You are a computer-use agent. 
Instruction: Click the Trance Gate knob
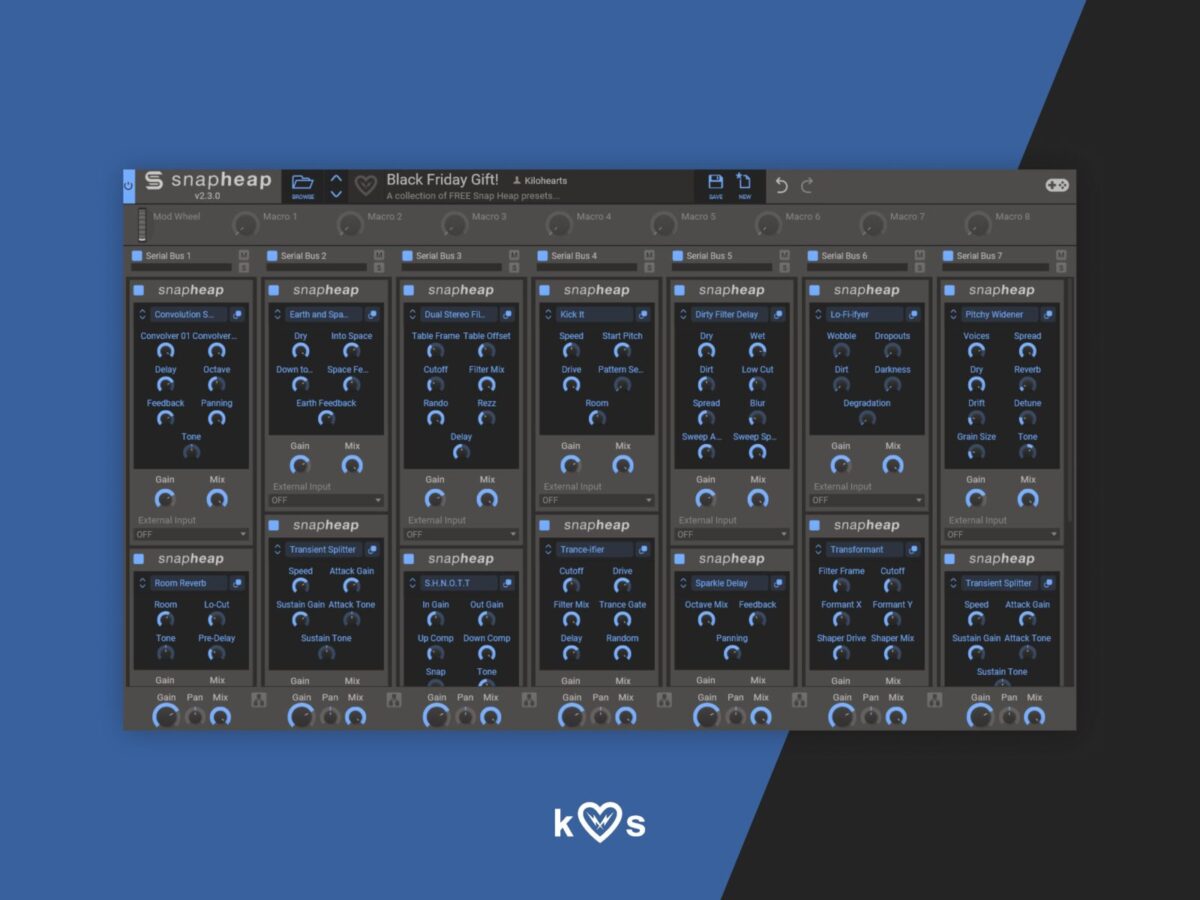point(622,619)
